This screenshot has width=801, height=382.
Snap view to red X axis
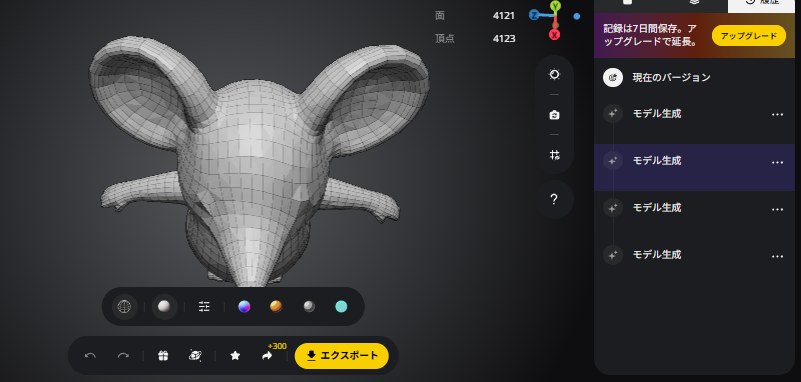[x=554, y=35]
